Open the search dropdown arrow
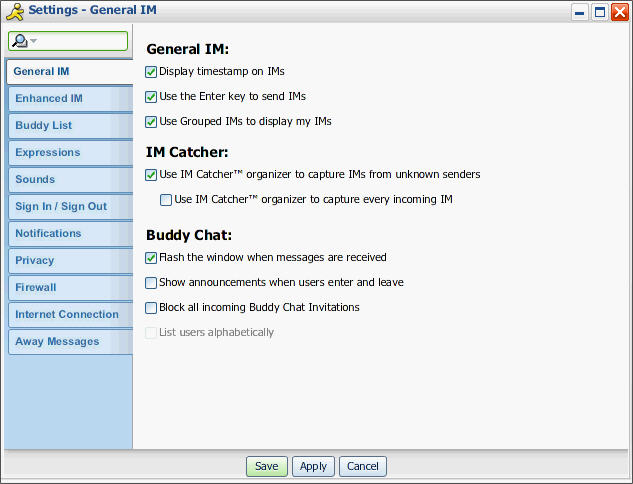 tap(33, 41)
